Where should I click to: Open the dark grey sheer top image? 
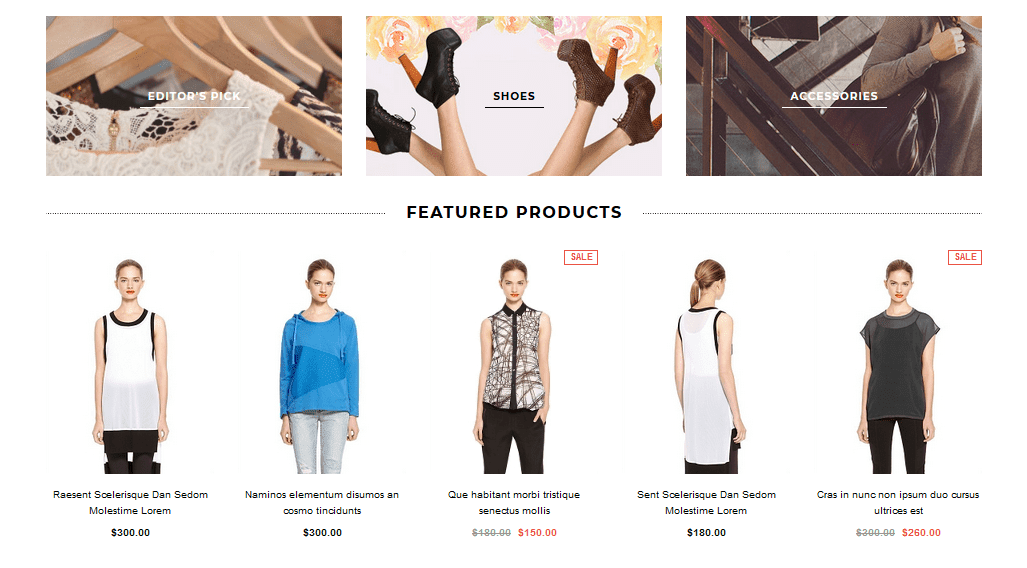tap(898, 362)
